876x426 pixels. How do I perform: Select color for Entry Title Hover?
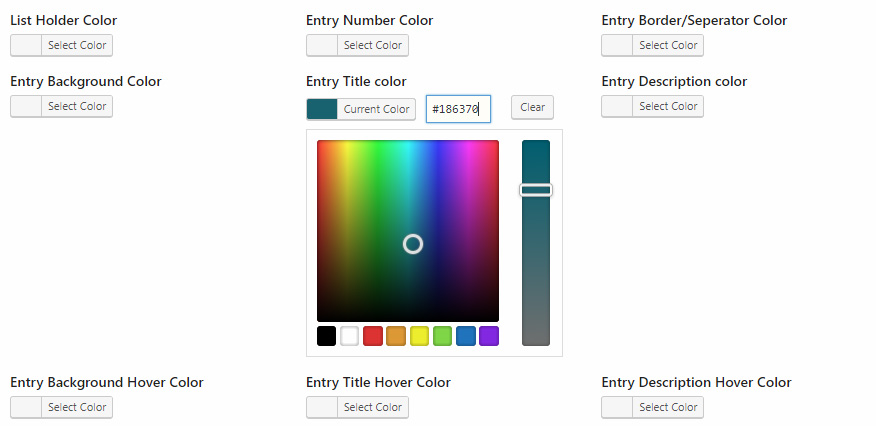(x=357, y=407)
